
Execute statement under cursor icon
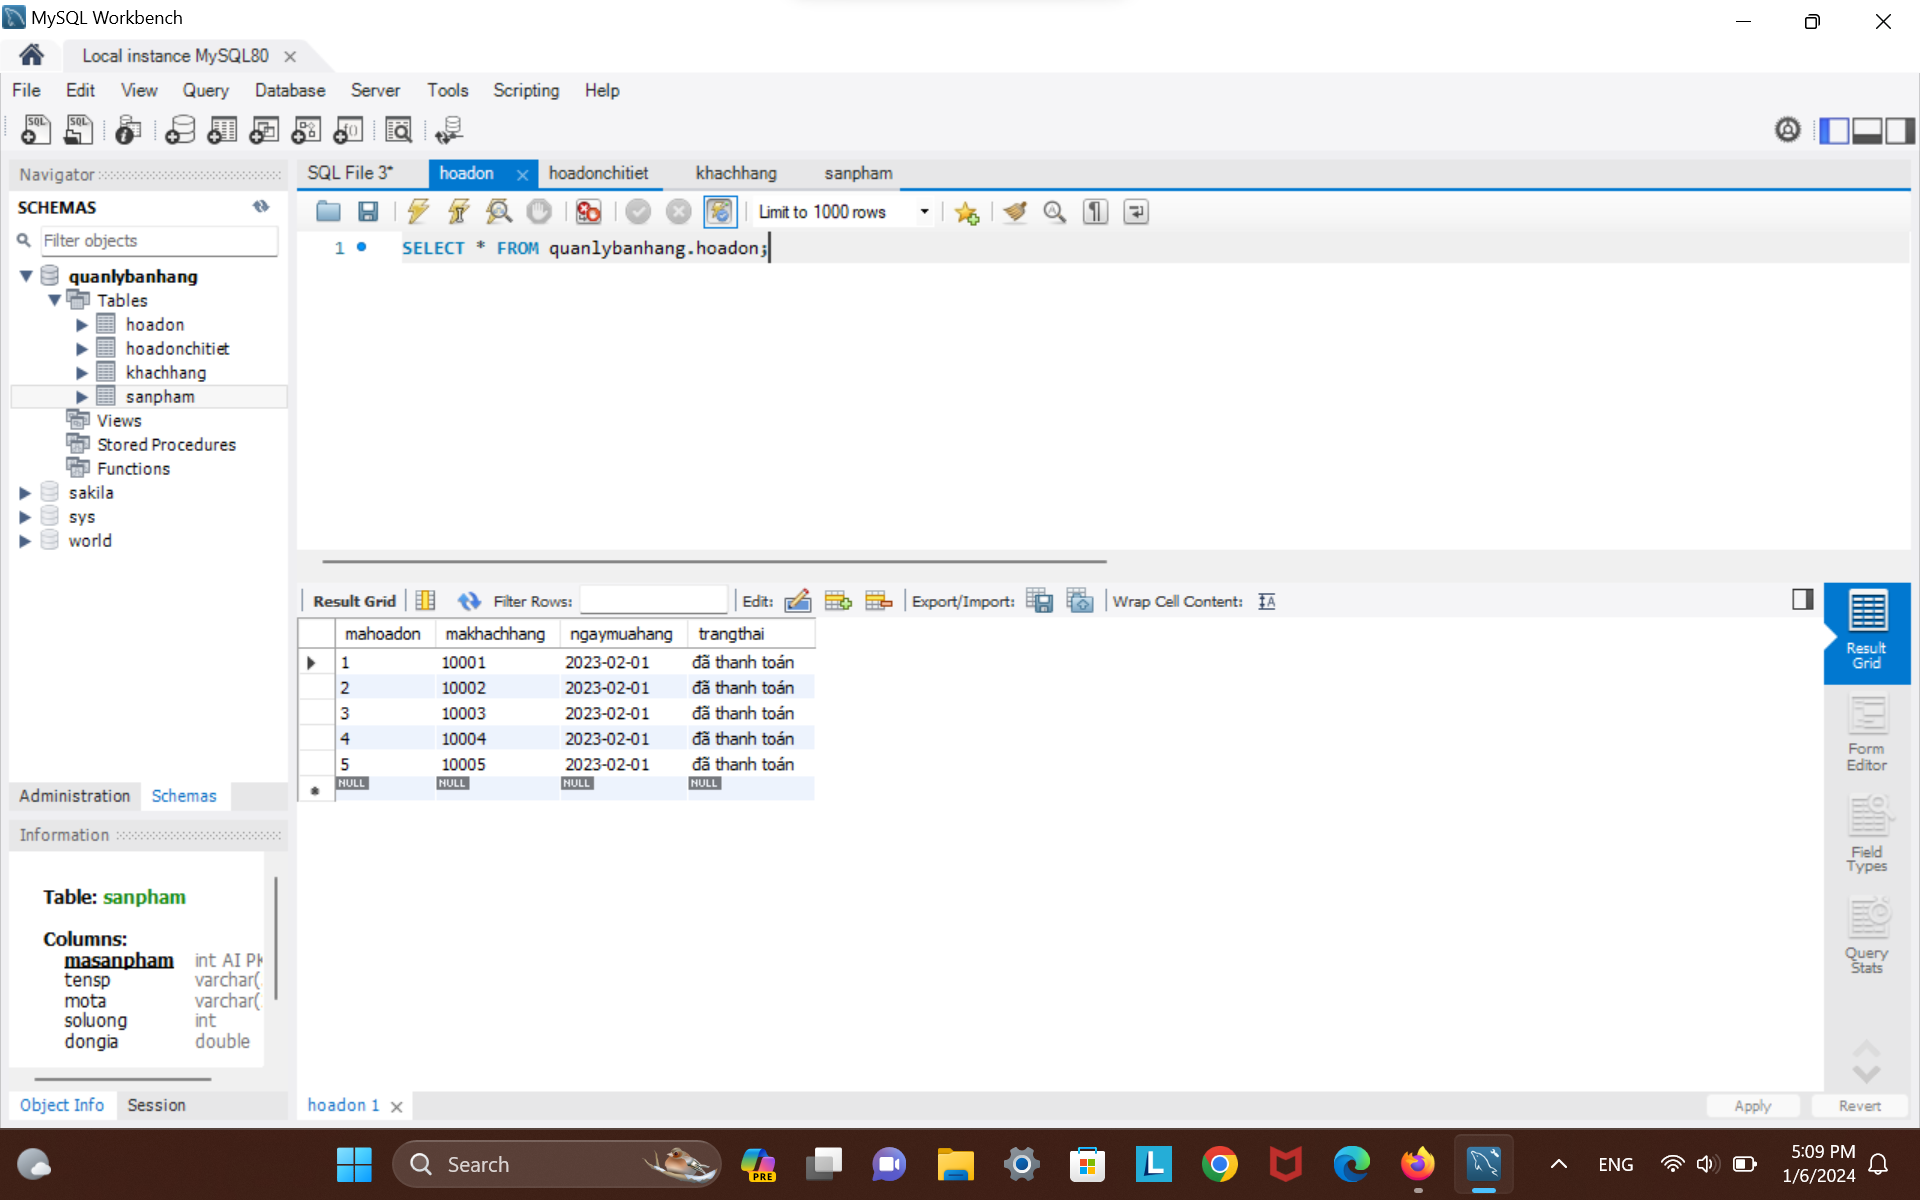pyautogui.click(x=458, y=212)
